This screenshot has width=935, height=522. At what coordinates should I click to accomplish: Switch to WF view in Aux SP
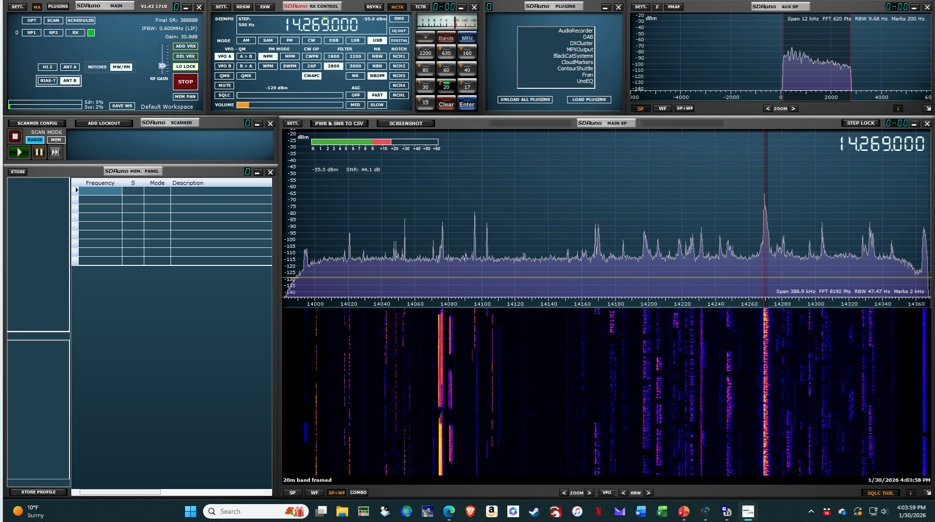coord(663,108)
